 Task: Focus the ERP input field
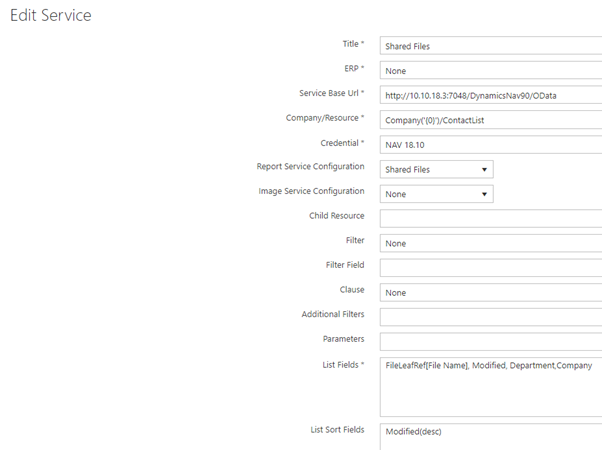490,71
